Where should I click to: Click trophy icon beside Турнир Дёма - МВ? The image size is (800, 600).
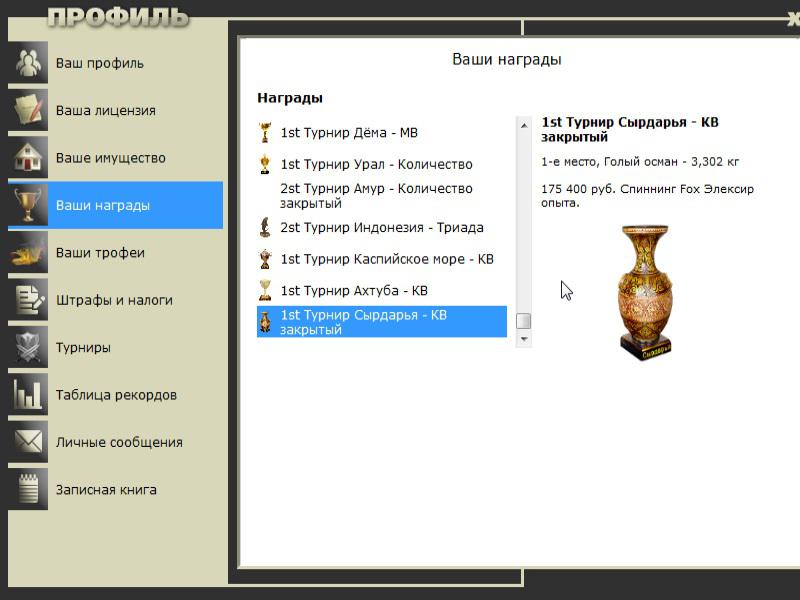265,133
